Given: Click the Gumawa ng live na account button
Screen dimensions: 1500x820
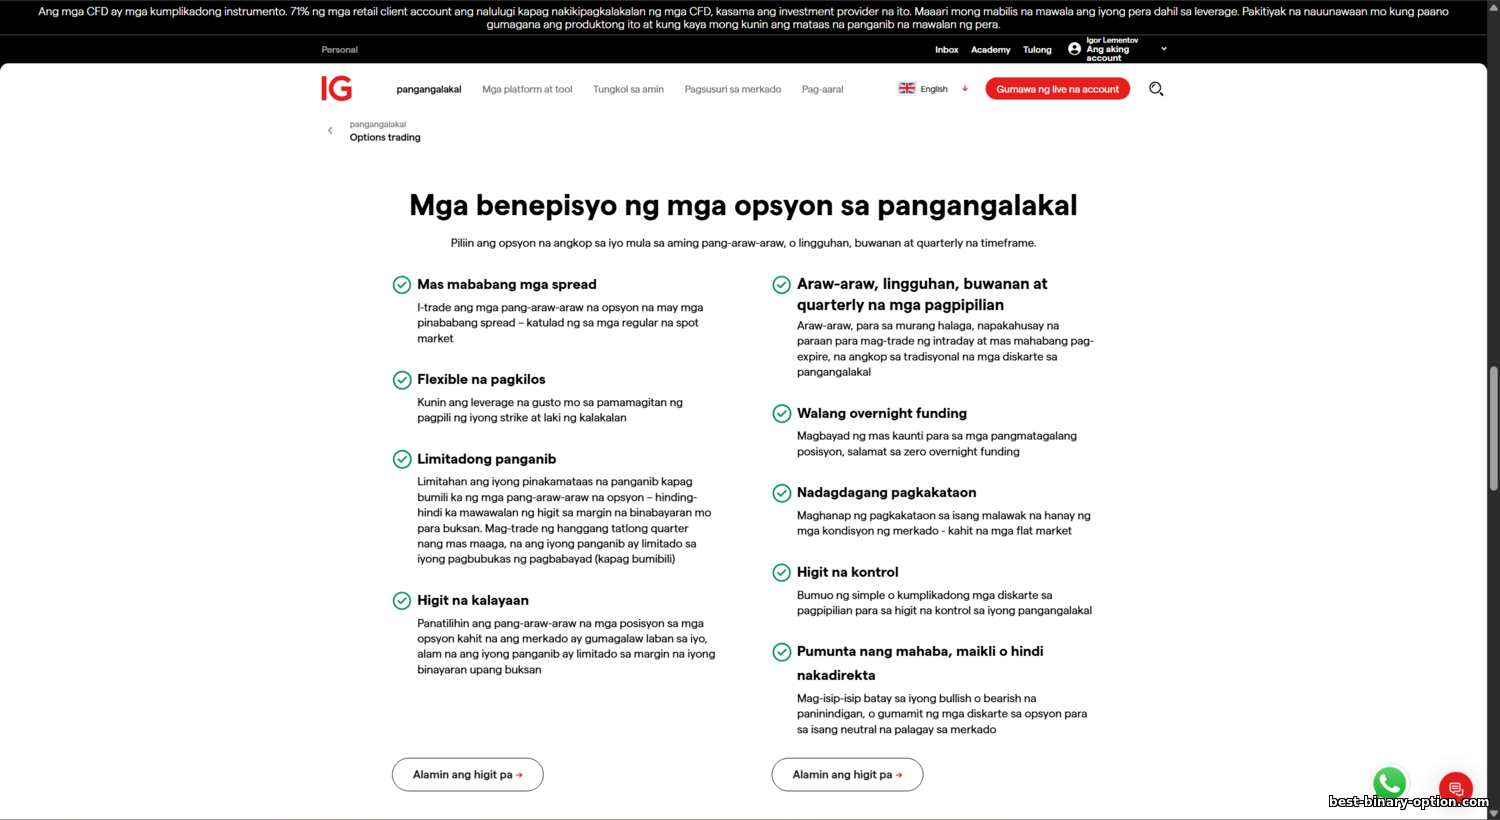Looking at the screenshot, I should coord(1057,89).
